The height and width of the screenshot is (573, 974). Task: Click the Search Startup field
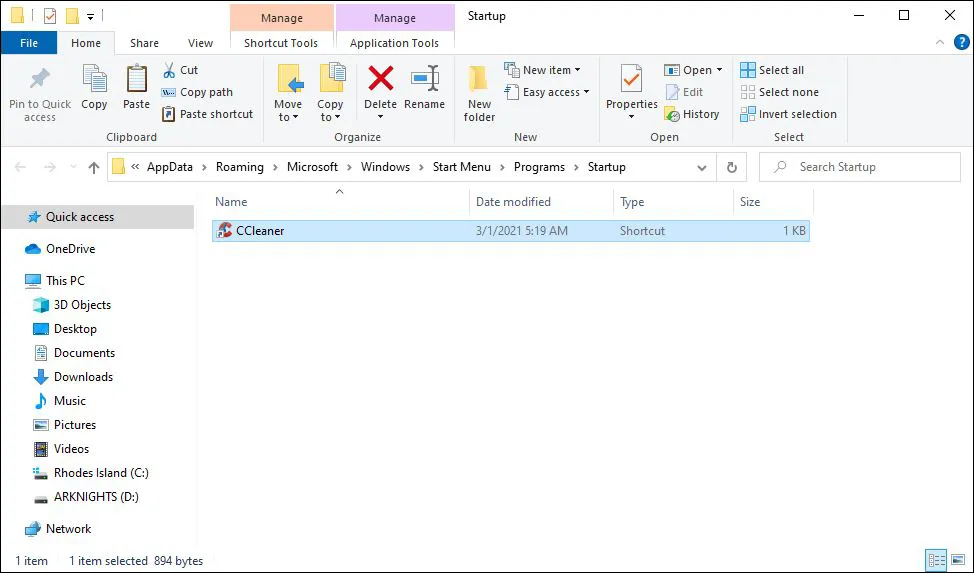pos(860,167)
